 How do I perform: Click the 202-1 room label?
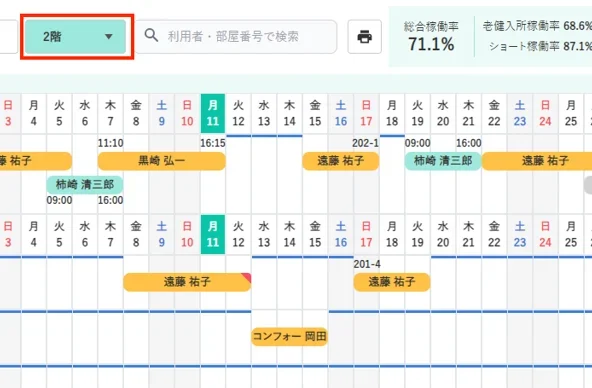tap(365, 143)
